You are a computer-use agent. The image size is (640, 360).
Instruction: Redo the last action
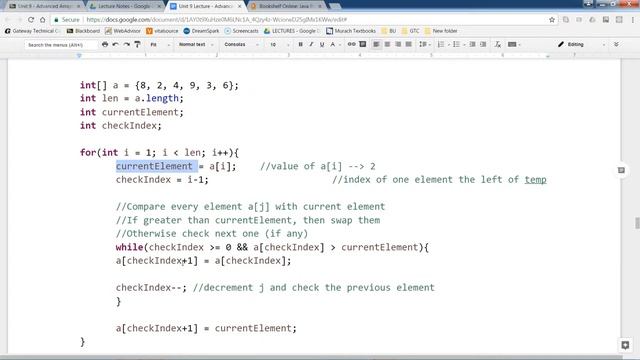tap(127, 44)
